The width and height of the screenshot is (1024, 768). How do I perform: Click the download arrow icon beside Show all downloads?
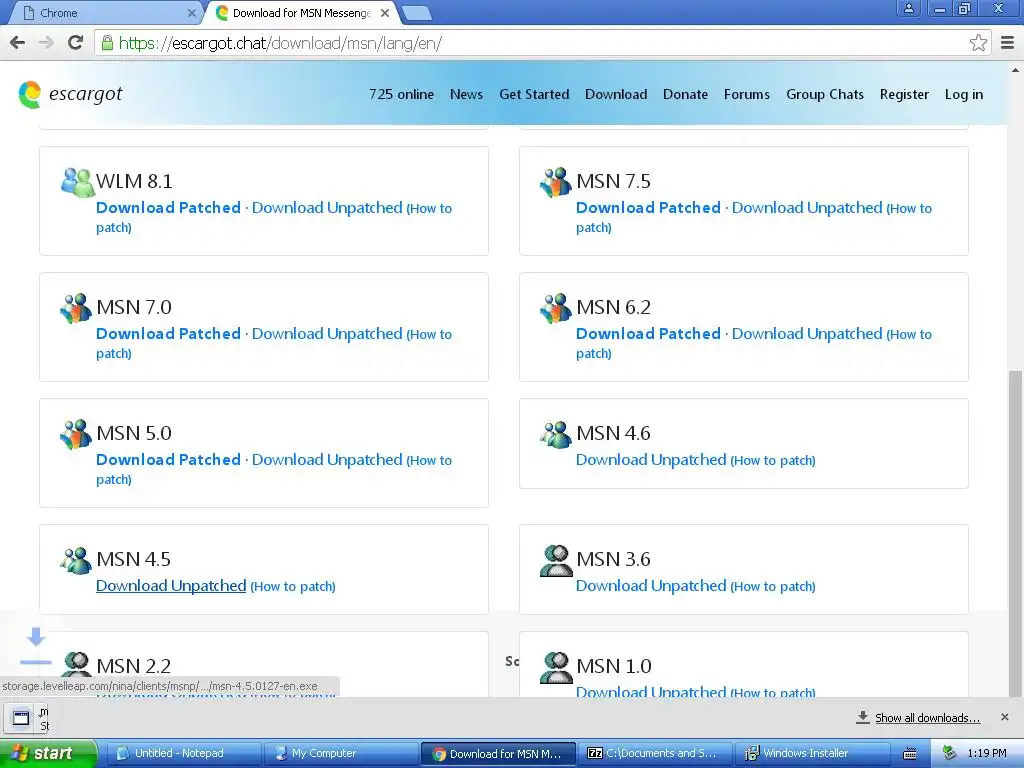pyautogui.click(x=863, y=717)
